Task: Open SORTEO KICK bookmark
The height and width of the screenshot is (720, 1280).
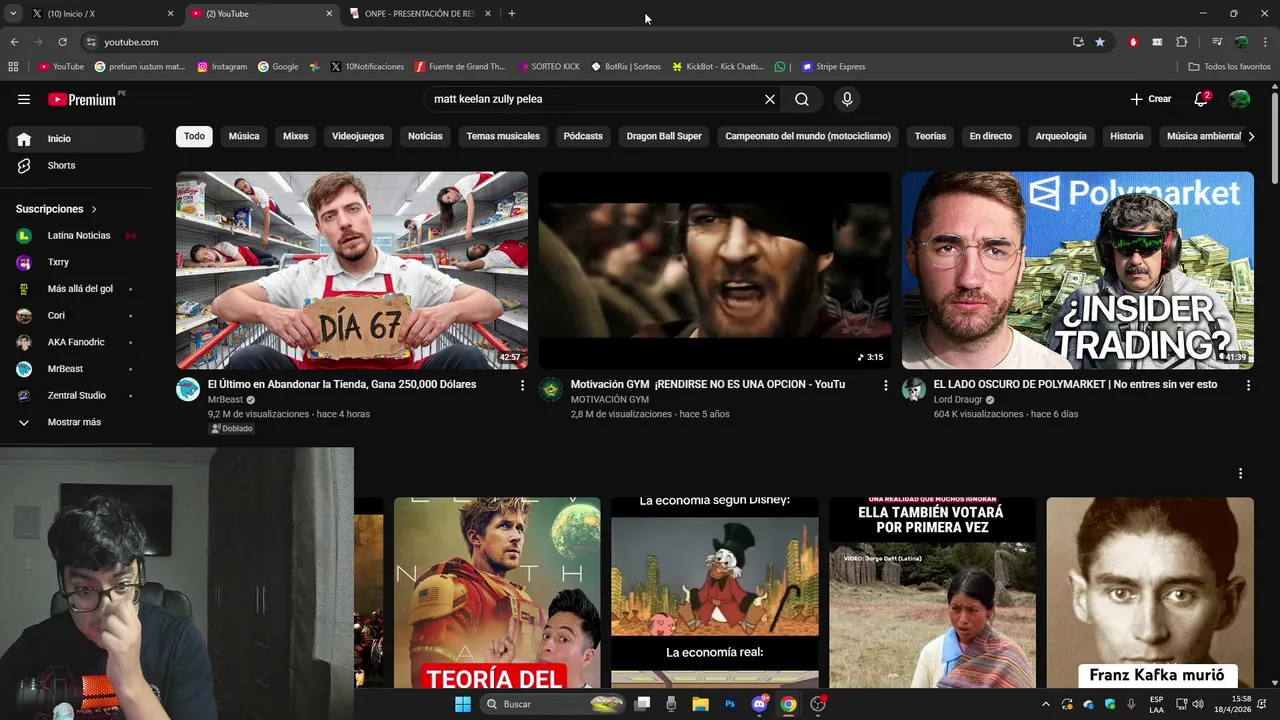Action: tap(549, 67)
